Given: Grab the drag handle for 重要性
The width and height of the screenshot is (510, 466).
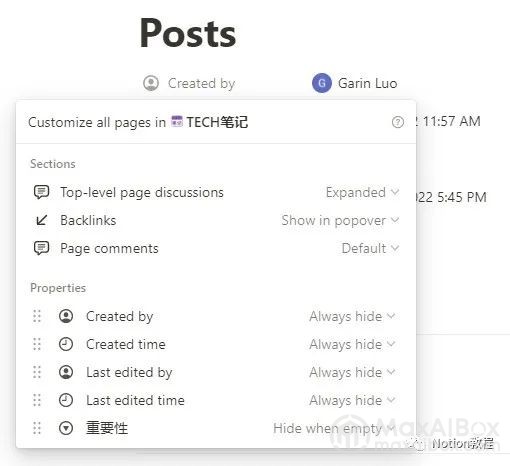Looking at the screenshot, I should pos(37,428).
